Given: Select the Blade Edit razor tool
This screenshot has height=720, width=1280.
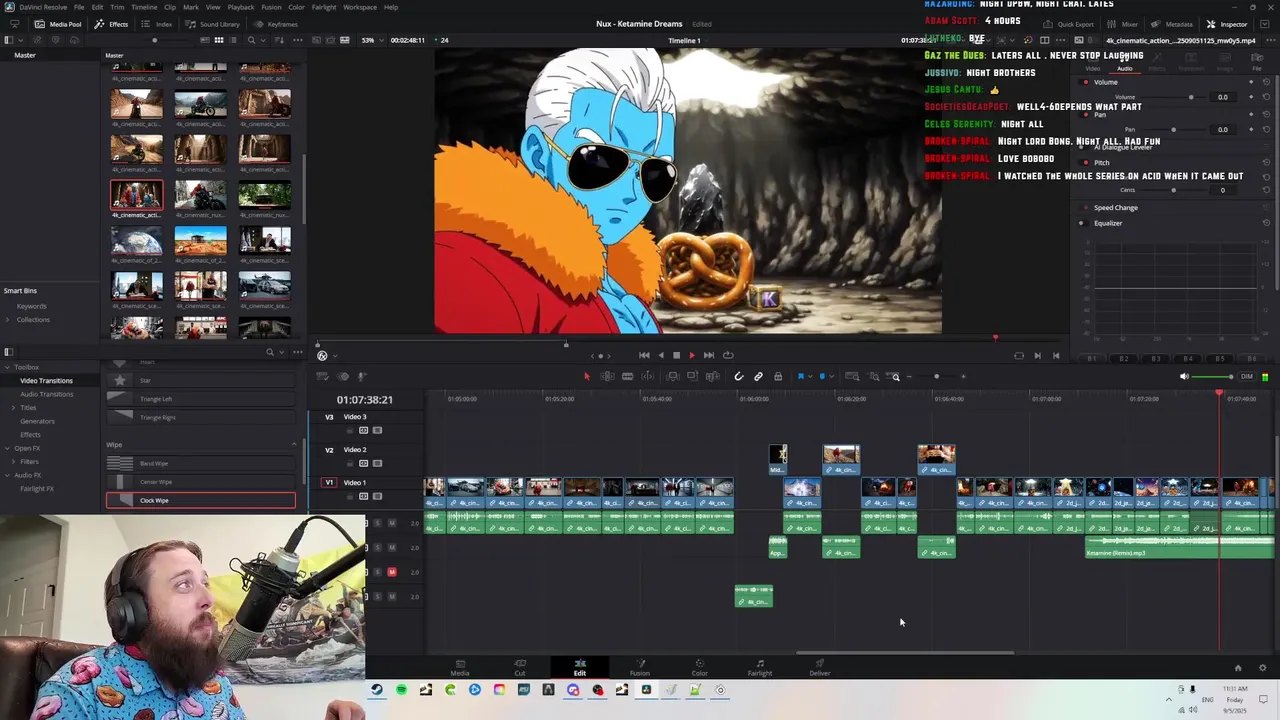Looking at the screenshot, I should point(627,377).
